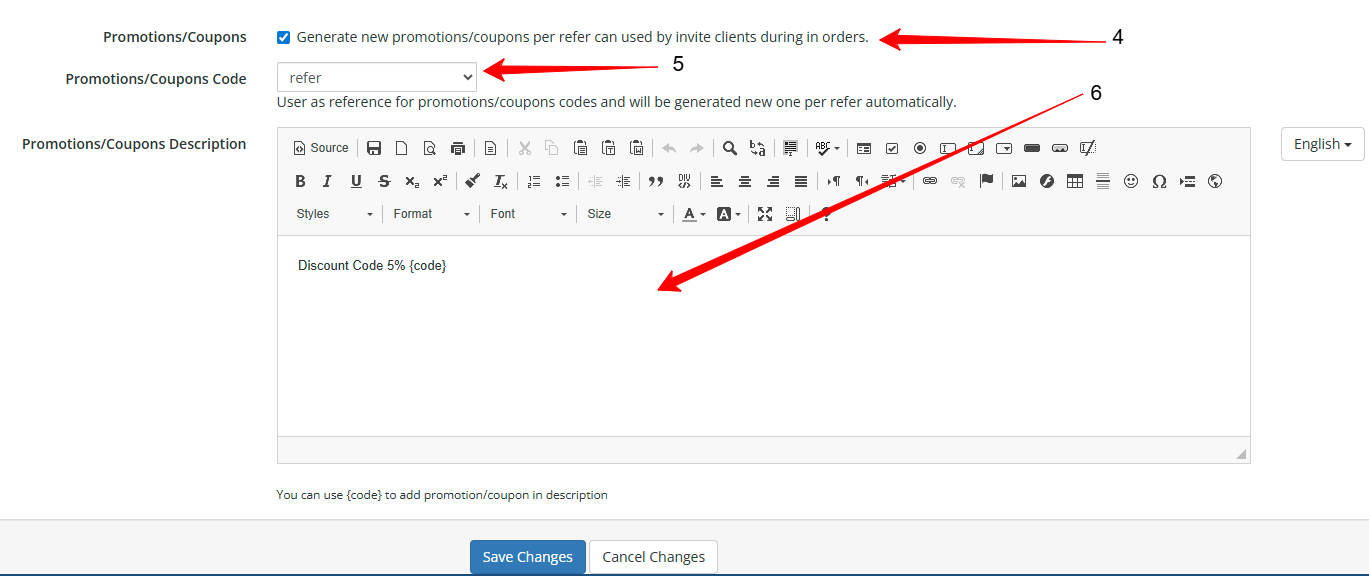Maximize the editor with the fullscreen icon
Image resolution: width=1369 pixels, height=576 pixels.
[x=765, y=214]
